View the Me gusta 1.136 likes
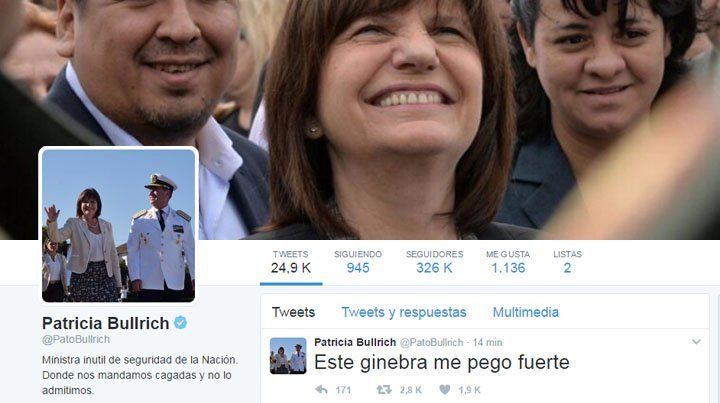Screen dimensions: 720x403 click(x=508, y=262)
